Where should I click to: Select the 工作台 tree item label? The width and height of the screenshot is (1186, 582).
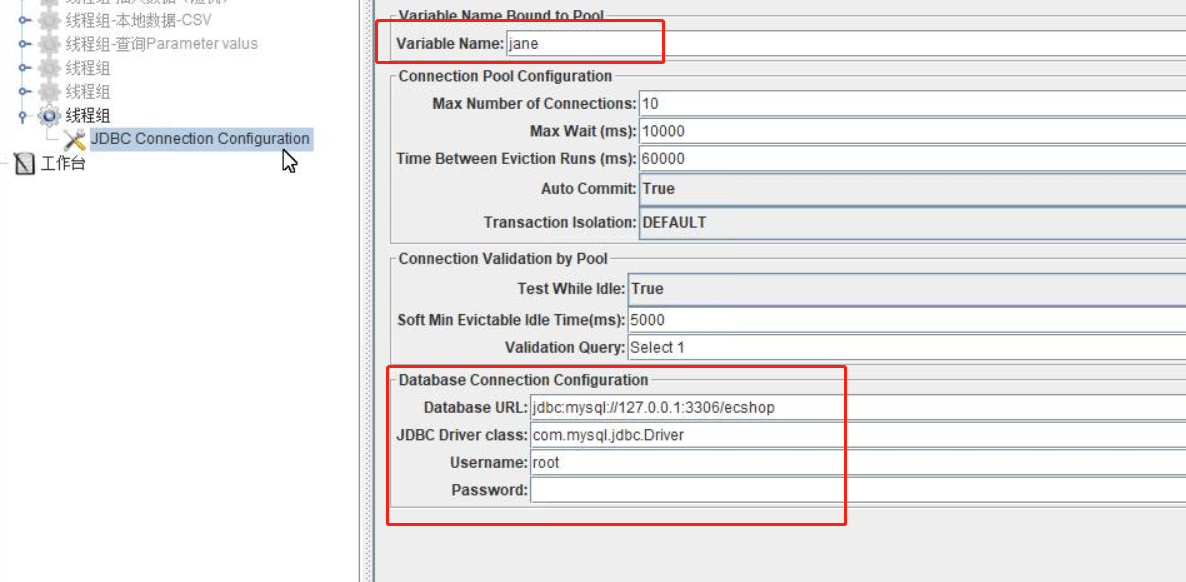coord(63,164)
